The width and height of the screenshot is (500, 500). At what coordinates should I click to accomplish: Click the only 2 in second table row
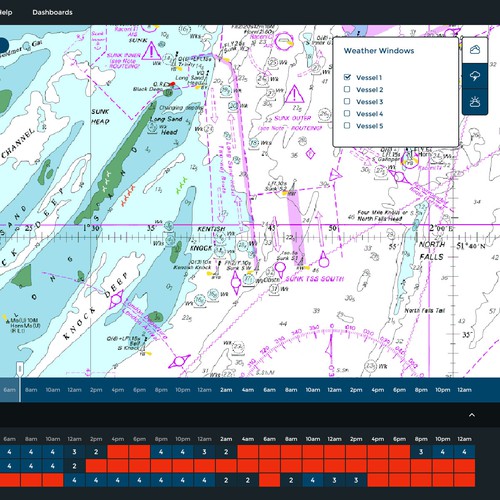pyautogui.click(x=74, y=466)
